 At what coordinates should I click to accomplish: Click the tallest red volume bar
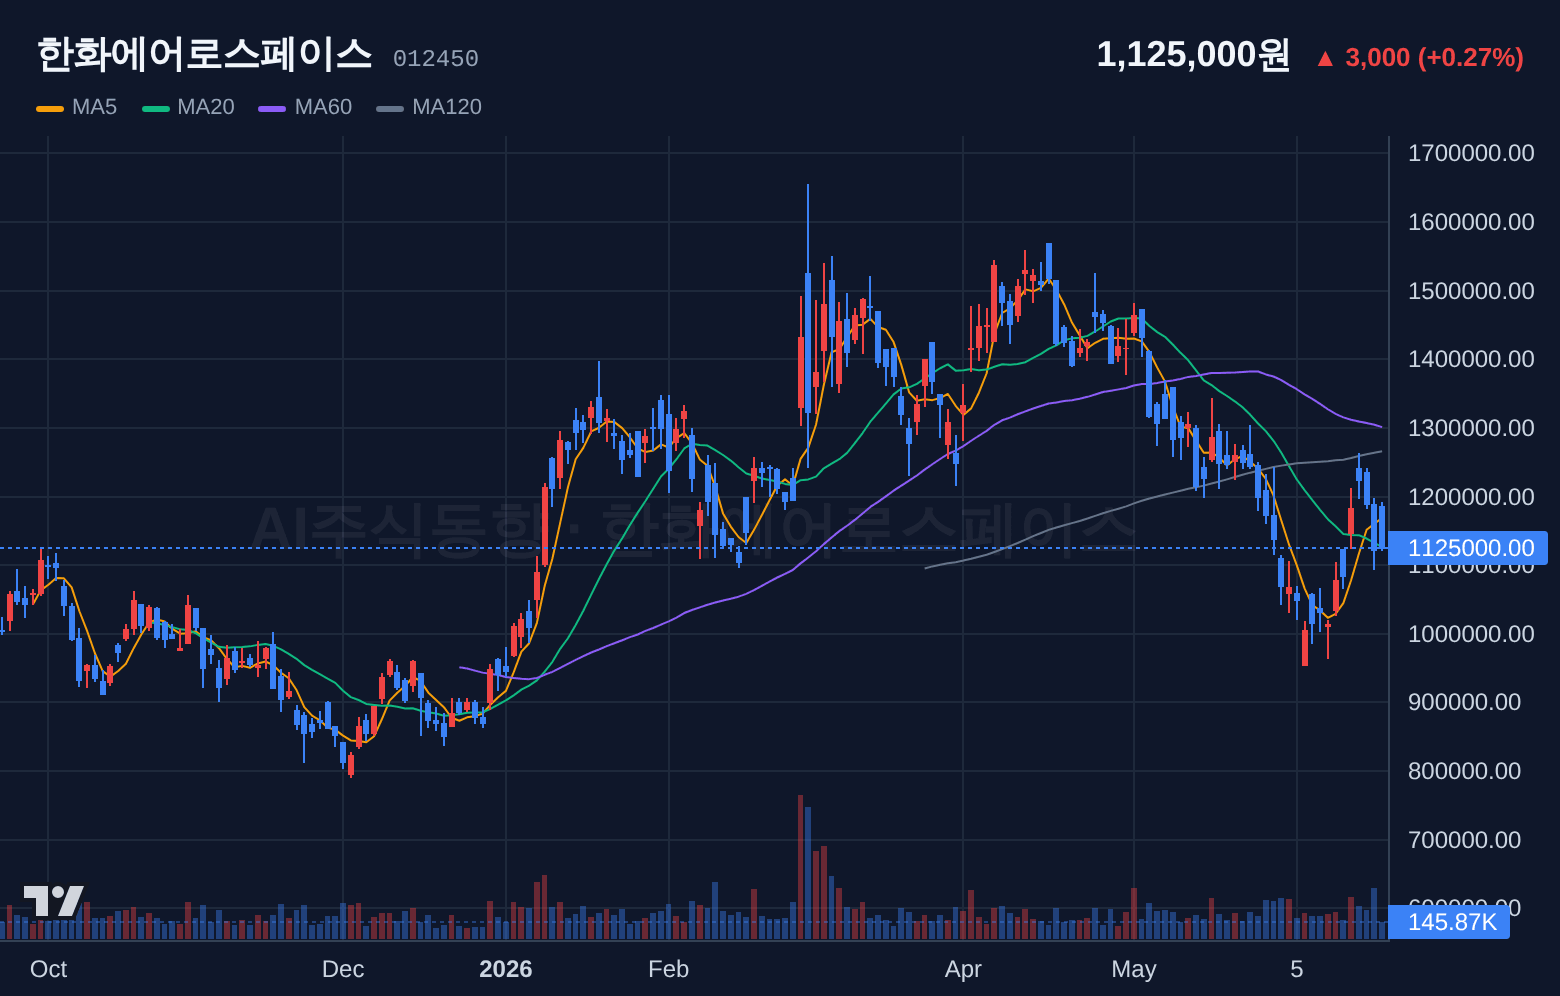801,867
